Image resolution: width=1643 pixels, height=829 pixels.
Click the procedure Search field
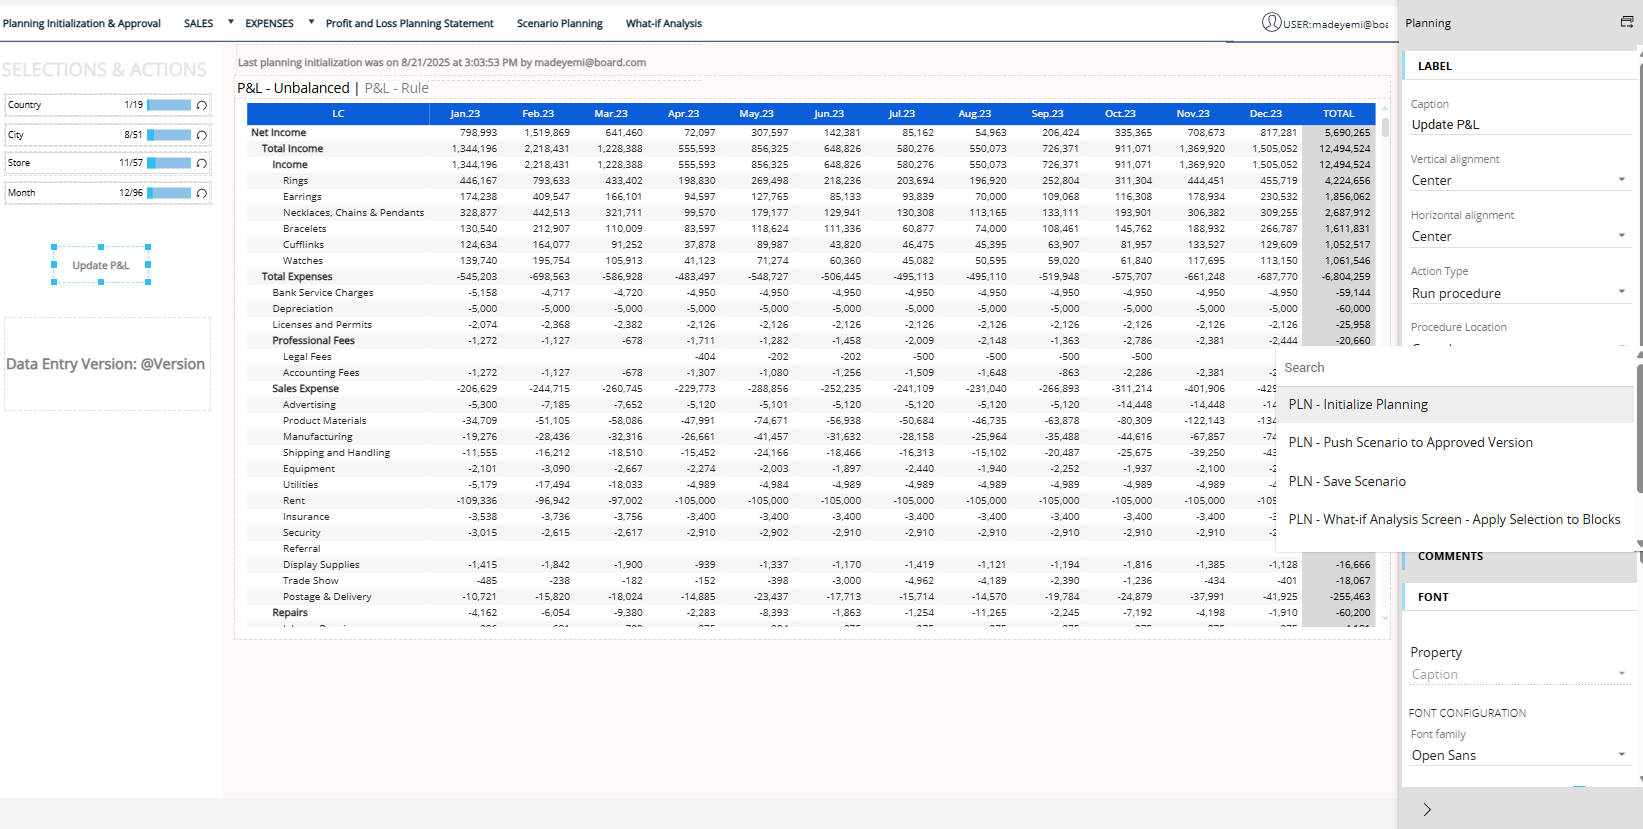(1455, 368)
